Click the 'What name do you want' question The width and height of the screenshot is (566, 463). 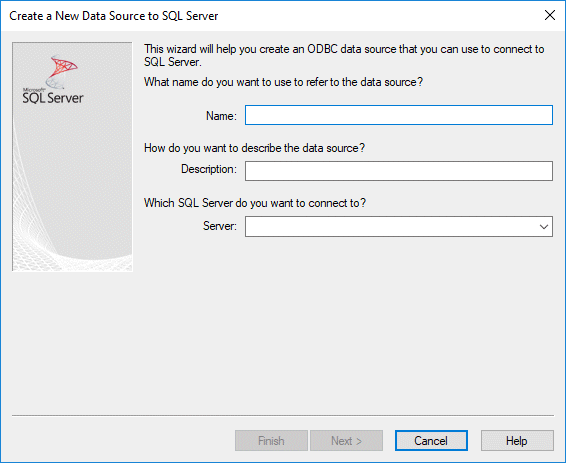283,82
